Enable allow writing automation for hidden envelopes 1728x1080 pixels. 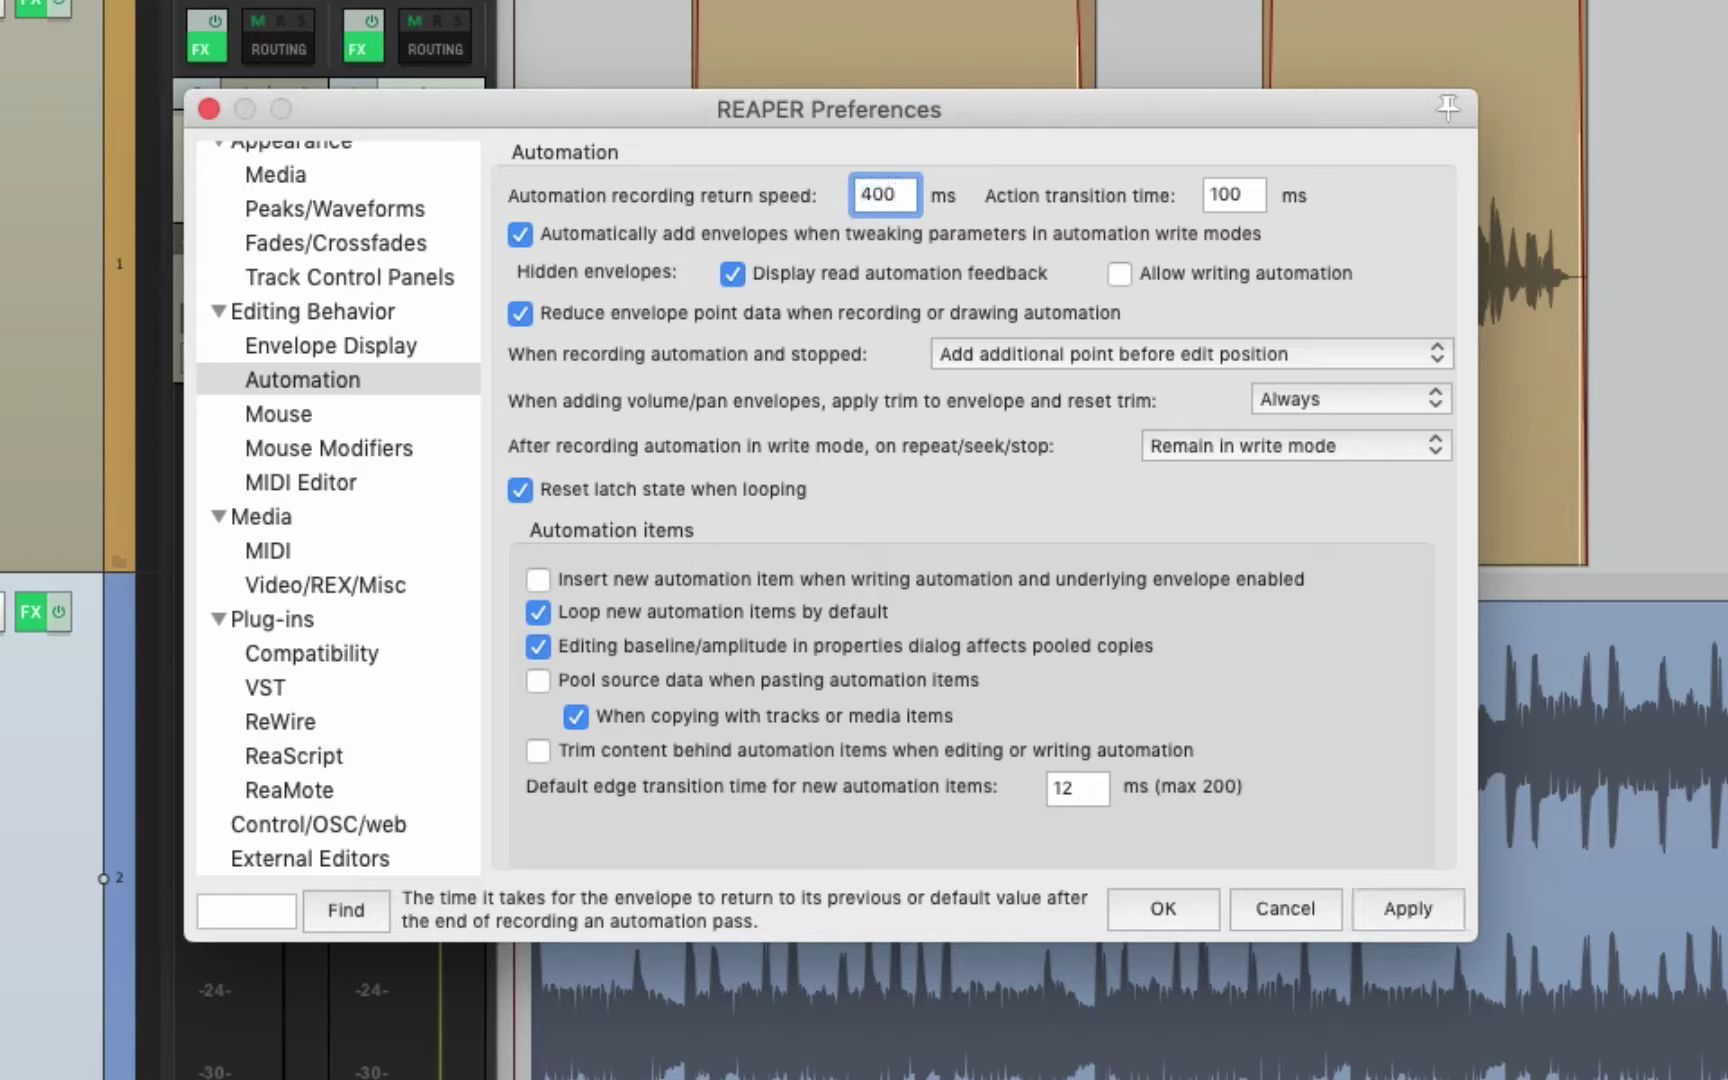tap(1119, 274)
